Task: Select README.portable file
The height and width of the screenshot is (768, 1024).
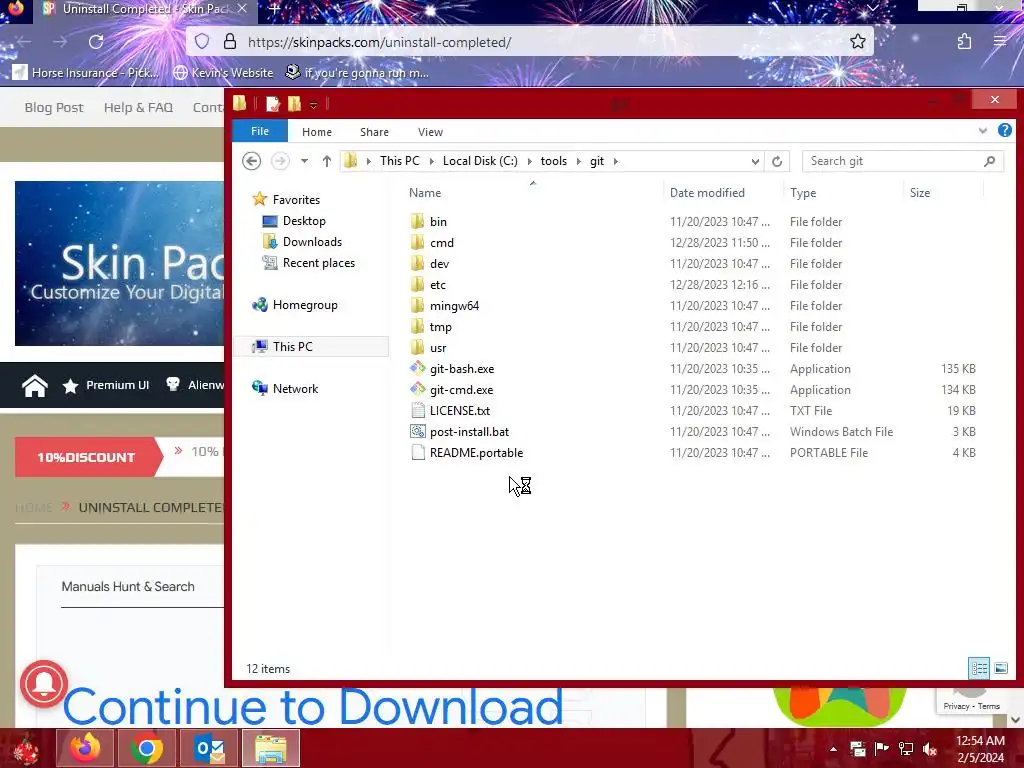Action: pyautogui.click(x=475, y=453)
